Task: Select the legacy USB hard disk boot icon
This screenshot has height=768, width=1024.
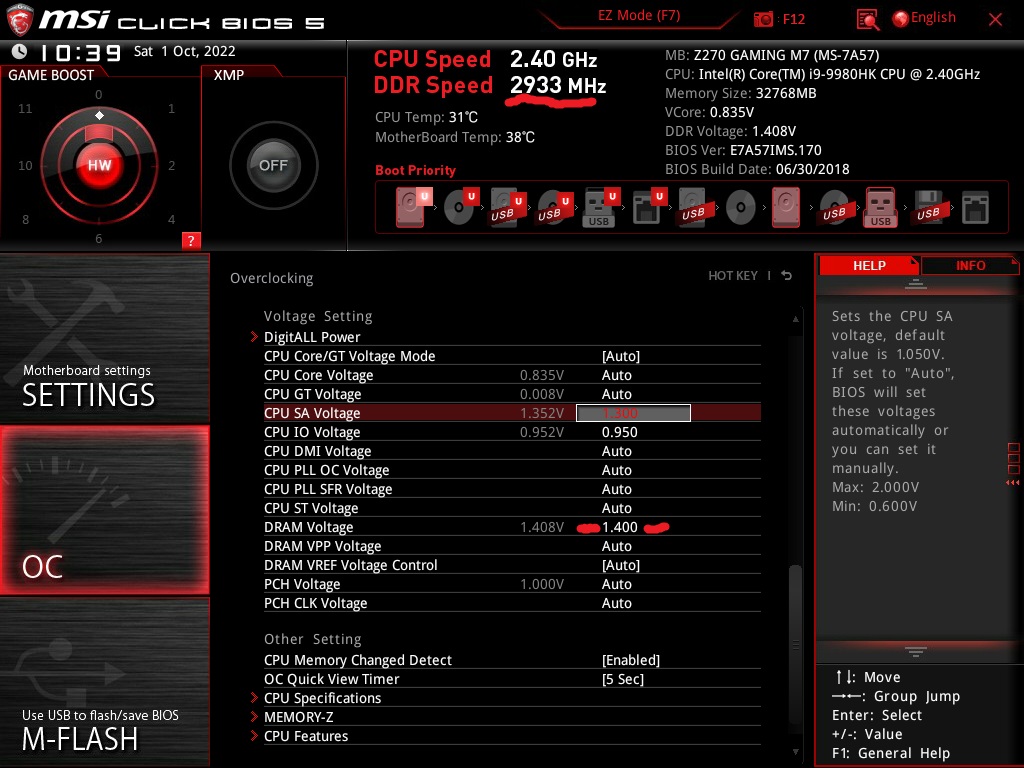Action: pyautogui.click(x=693, y=208)
